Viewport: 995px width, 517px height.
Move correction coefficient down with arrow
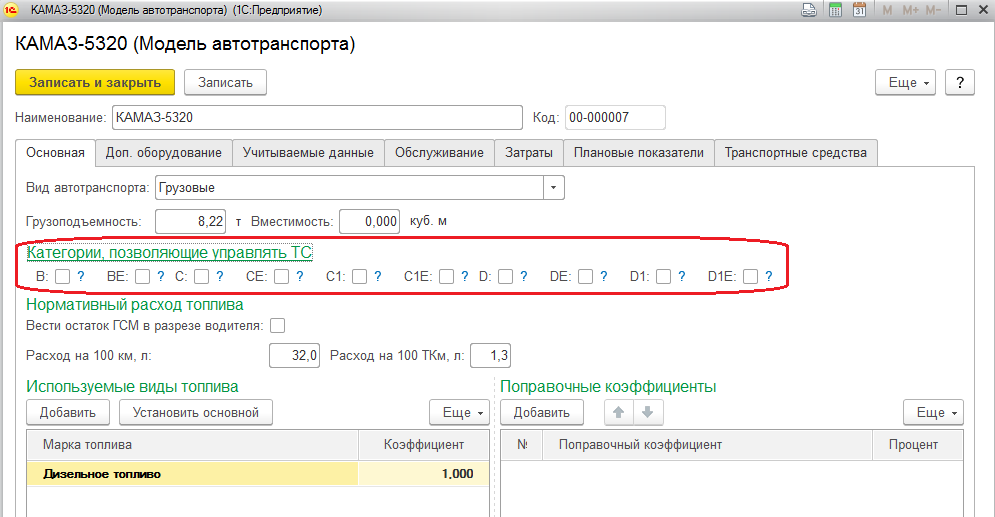(x=648, y=412)
